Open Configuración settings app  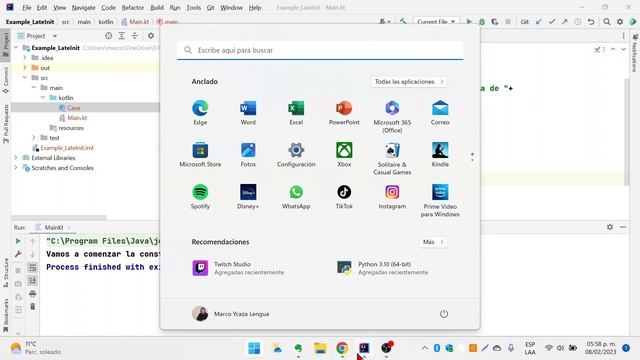tap(296, 155)
